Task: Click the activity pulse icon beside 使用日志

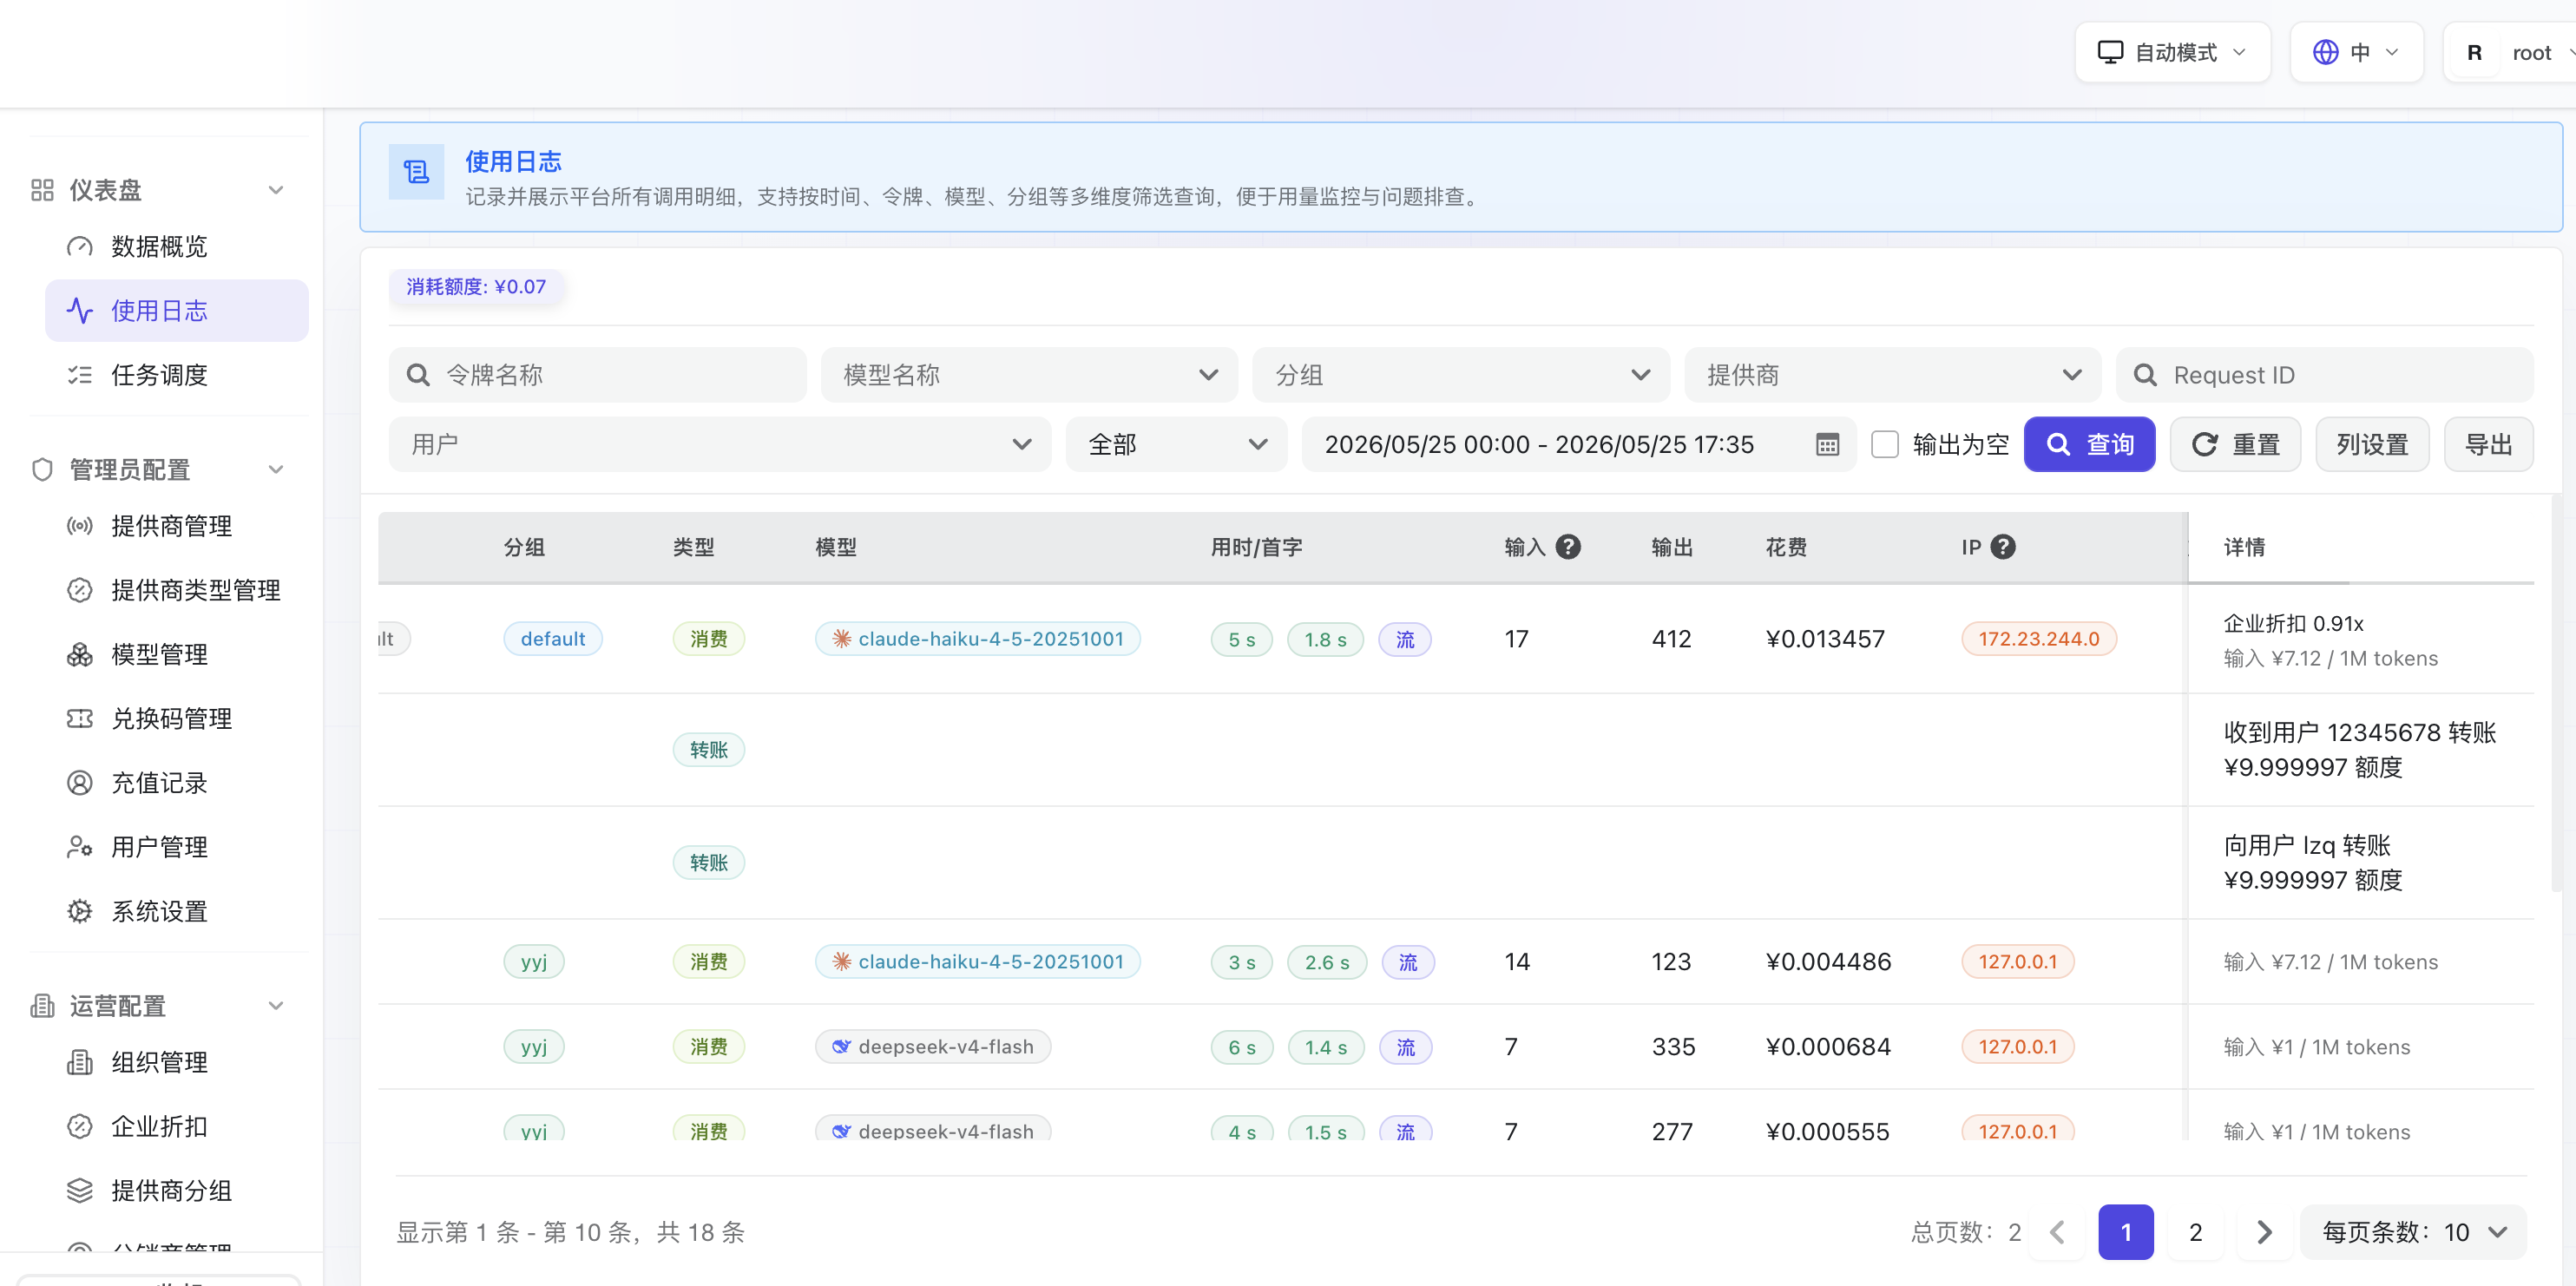Action: [79, 310]
